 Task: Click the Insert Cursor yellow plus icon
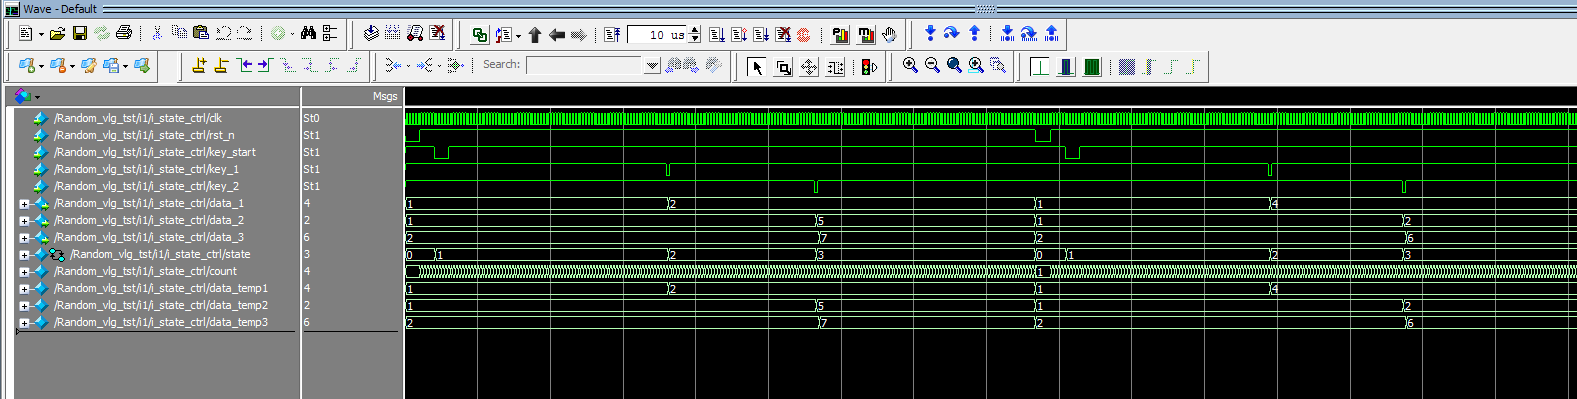point(199,66)
